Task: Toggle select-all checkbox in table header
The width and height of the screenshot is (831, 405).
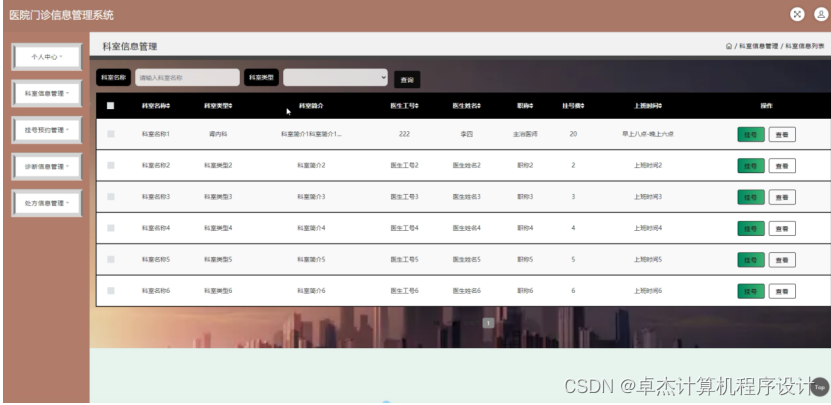Action: coord(110,105)
